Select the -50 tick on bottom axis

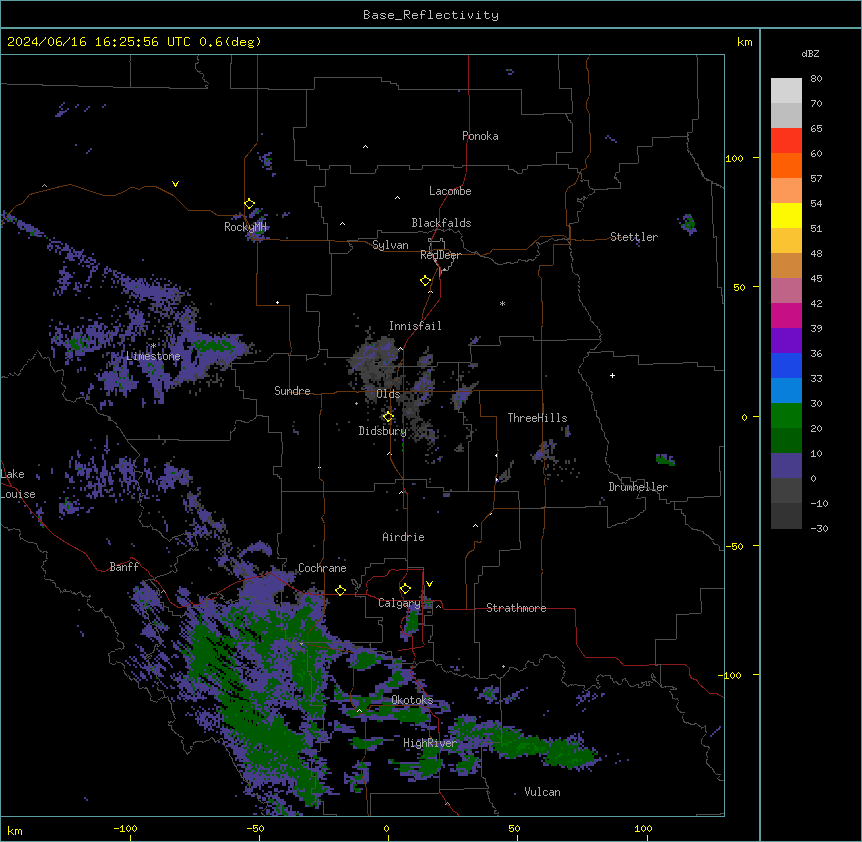pyautogui.click(x=255, y=828)
